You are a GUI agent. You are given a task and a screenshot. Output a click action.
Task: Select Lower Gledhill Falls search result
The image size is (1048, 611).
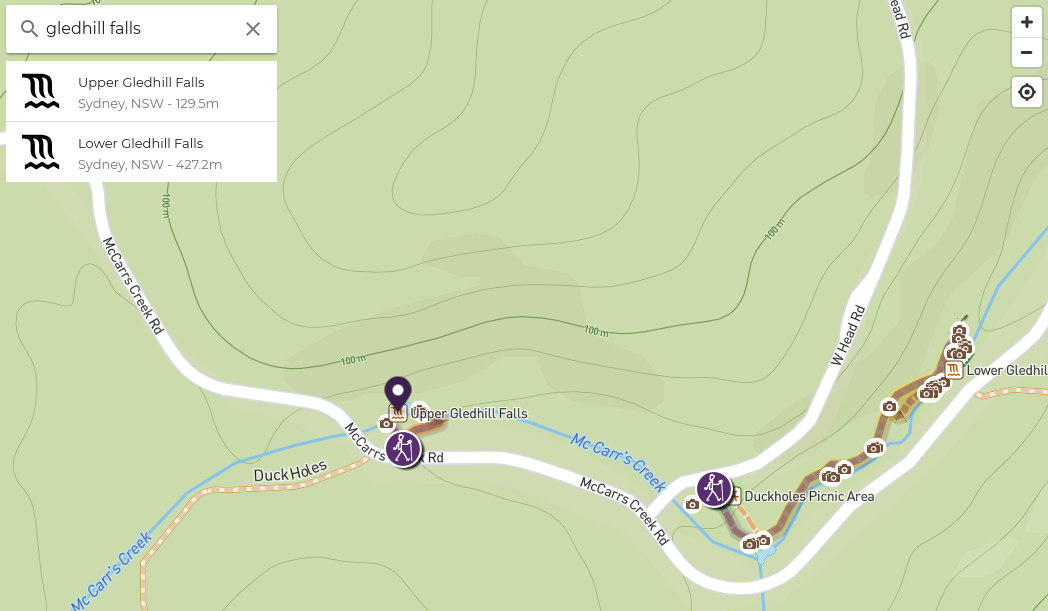click(x=141, y=152)
